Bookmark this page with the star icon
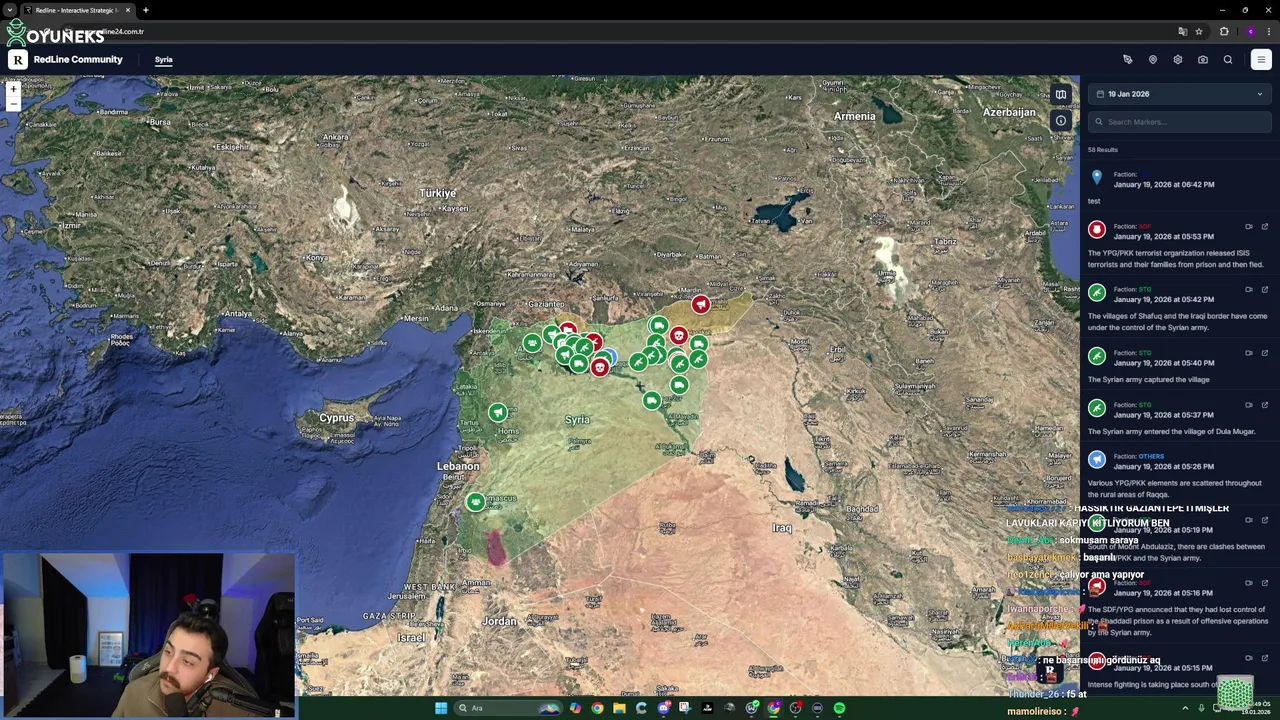This screenshot has height=720, width=1280. point(1199,31)
